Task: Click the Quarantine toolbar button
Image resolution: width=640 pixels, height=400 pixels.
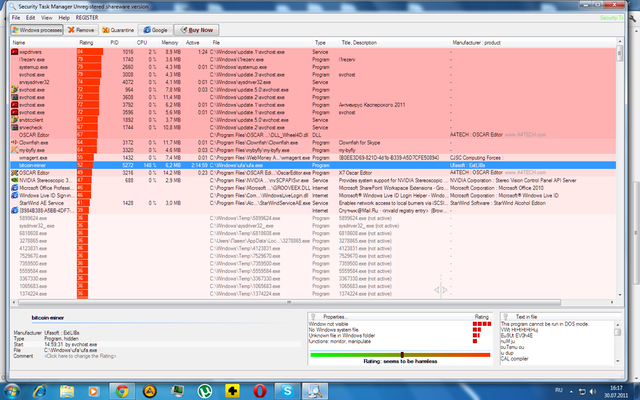Action: tap(118, 30)
